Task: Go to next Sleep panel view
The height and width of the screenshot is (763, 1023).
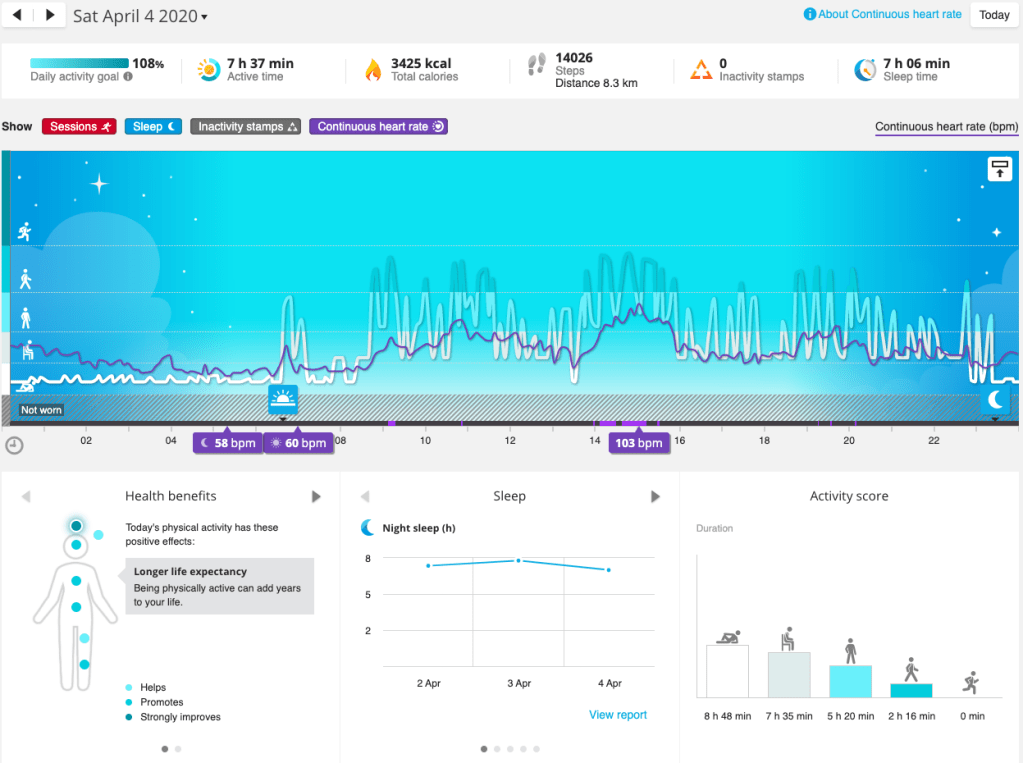Action: click(655, 496)
